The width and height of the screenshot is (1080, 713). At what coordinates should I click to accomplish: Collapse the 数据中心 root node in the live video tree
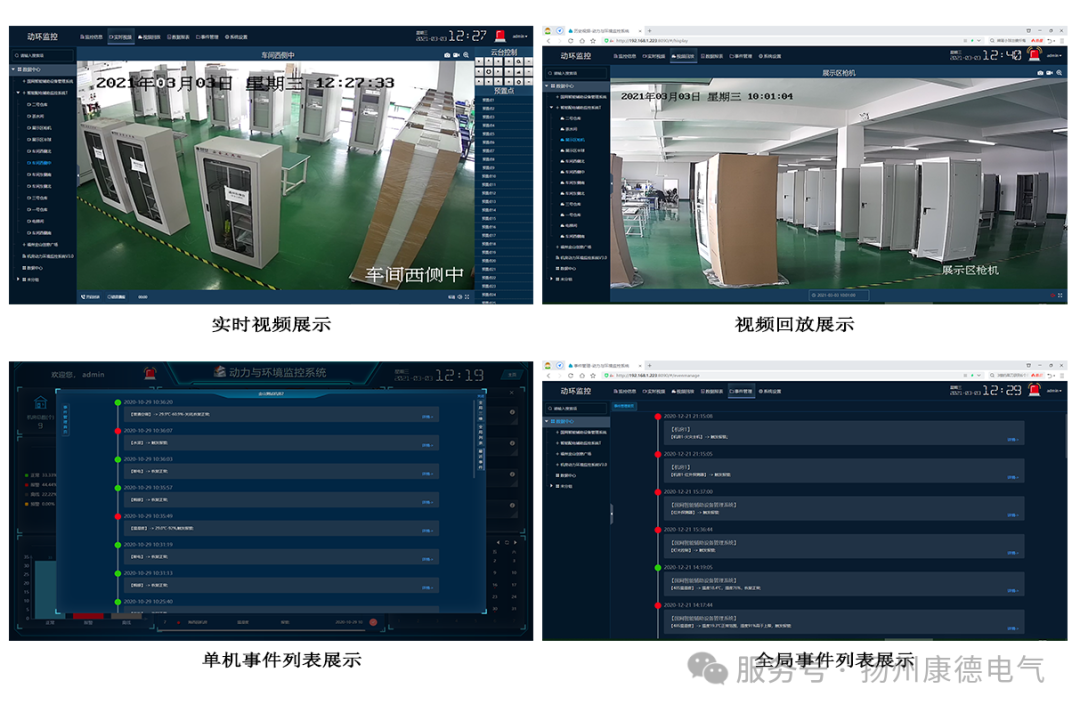click(13, 70)
